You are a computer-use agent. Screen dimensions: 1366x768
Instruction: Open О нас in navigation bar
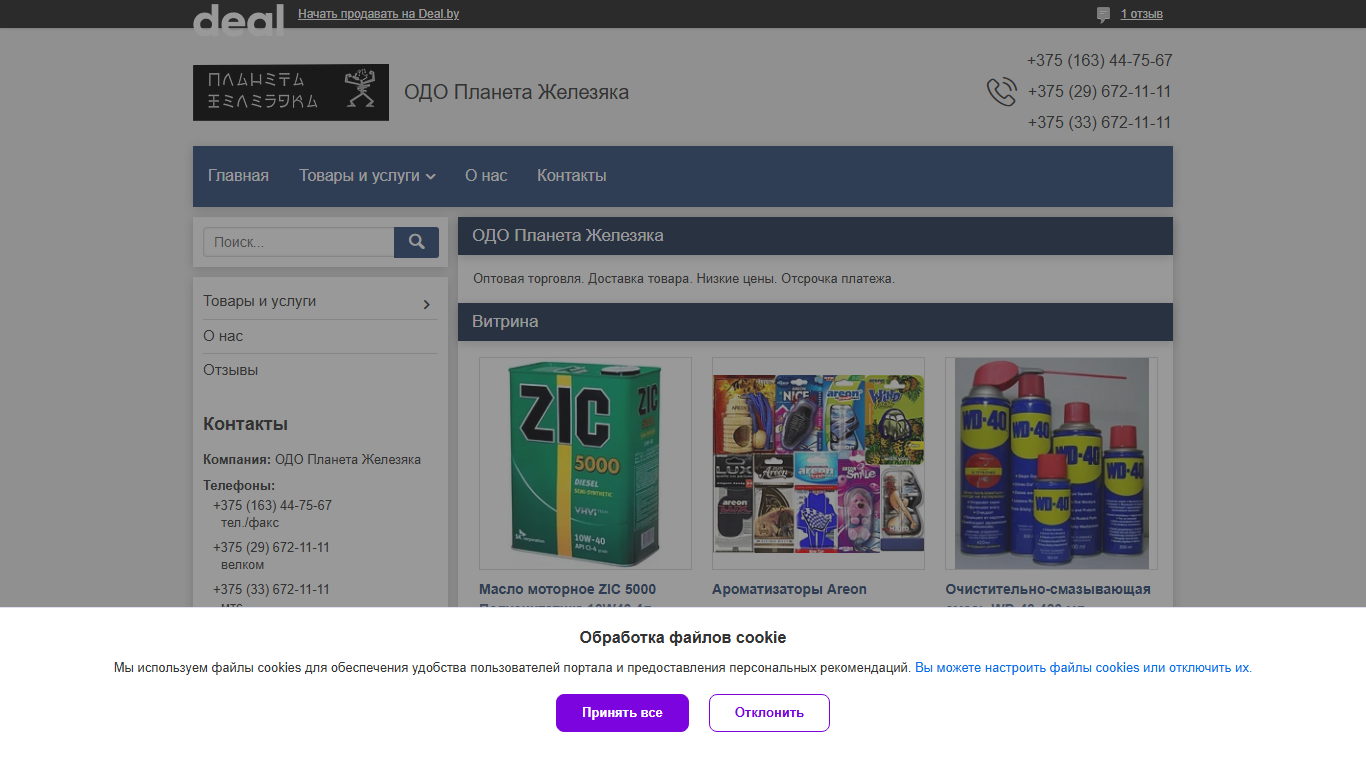click(x=486, y=176)
